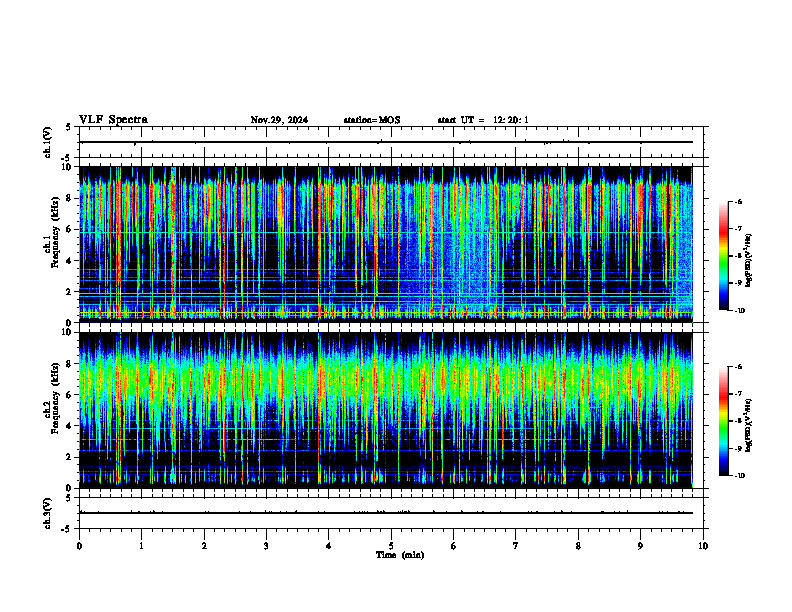Click the time axis tick label "5"

pyautogui.click(x=391, y=546)
